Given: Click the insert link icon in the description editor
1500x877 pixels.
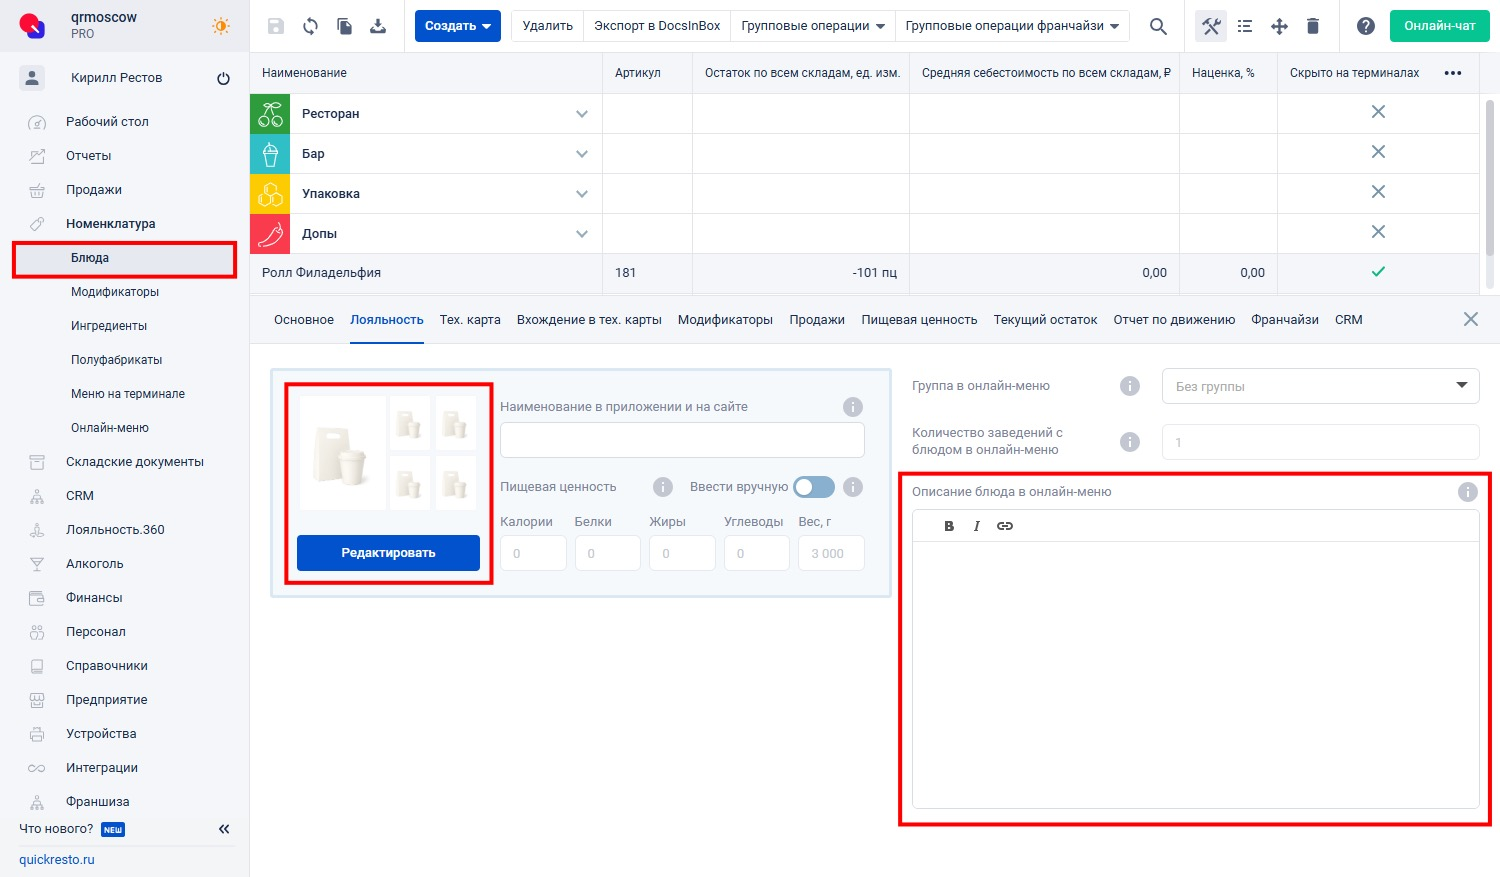Looking at the screenshot, I should (1005, 525).
